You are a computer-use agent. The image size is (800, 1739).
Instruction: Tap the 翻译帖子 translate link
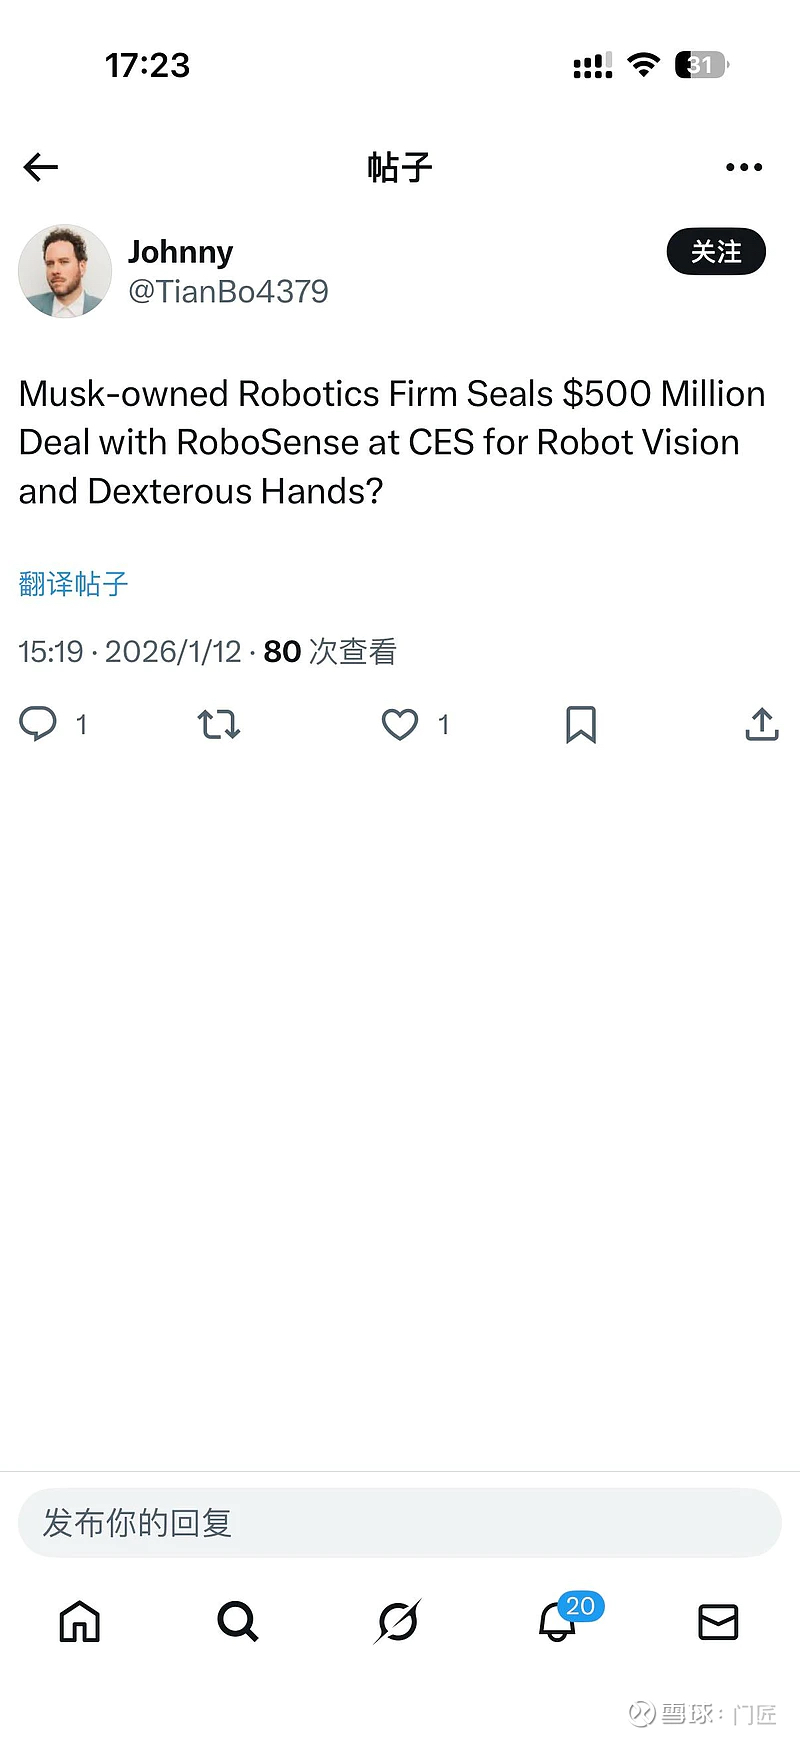pos(74,584)
